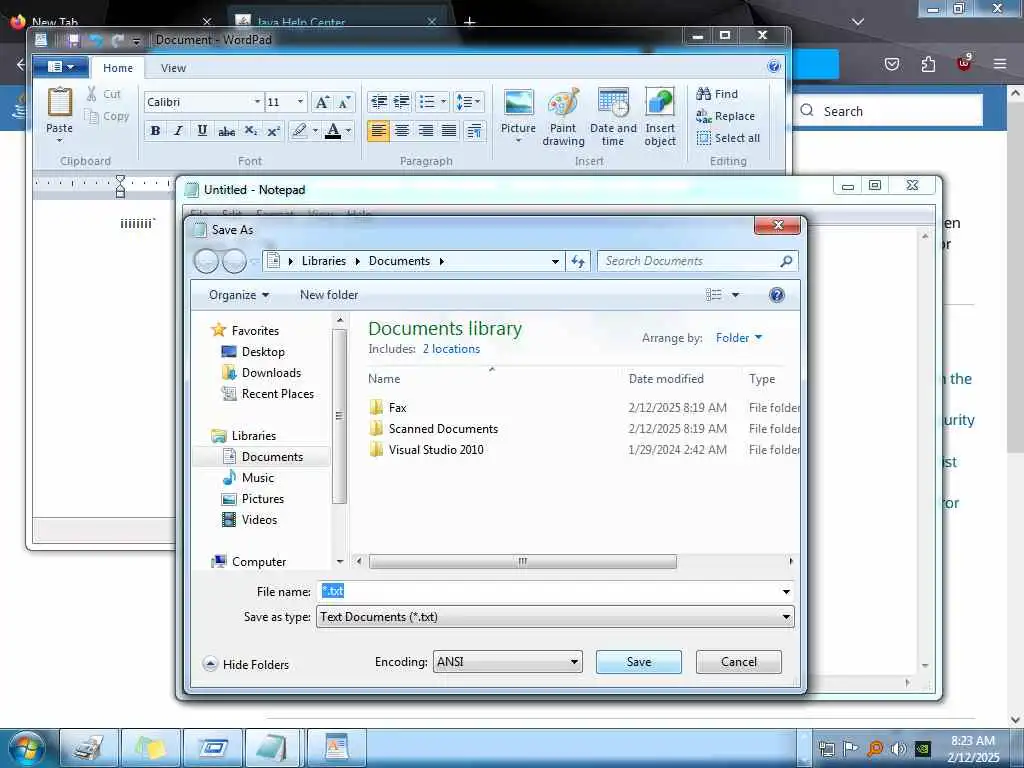This screenshot has height=768, width=1024.
Task: Click New folder in Save As dialog
Action: coord(329,295)
